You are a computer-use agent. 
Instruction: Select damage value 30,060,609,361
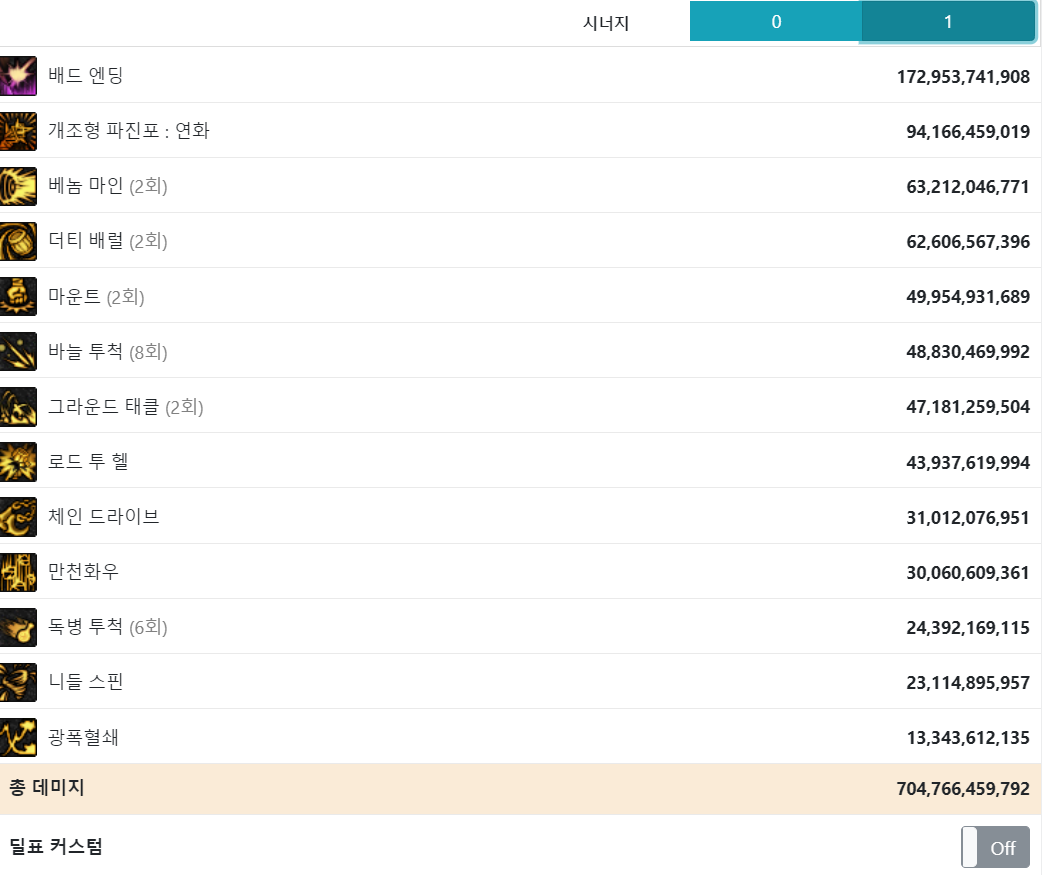(968, 573)
